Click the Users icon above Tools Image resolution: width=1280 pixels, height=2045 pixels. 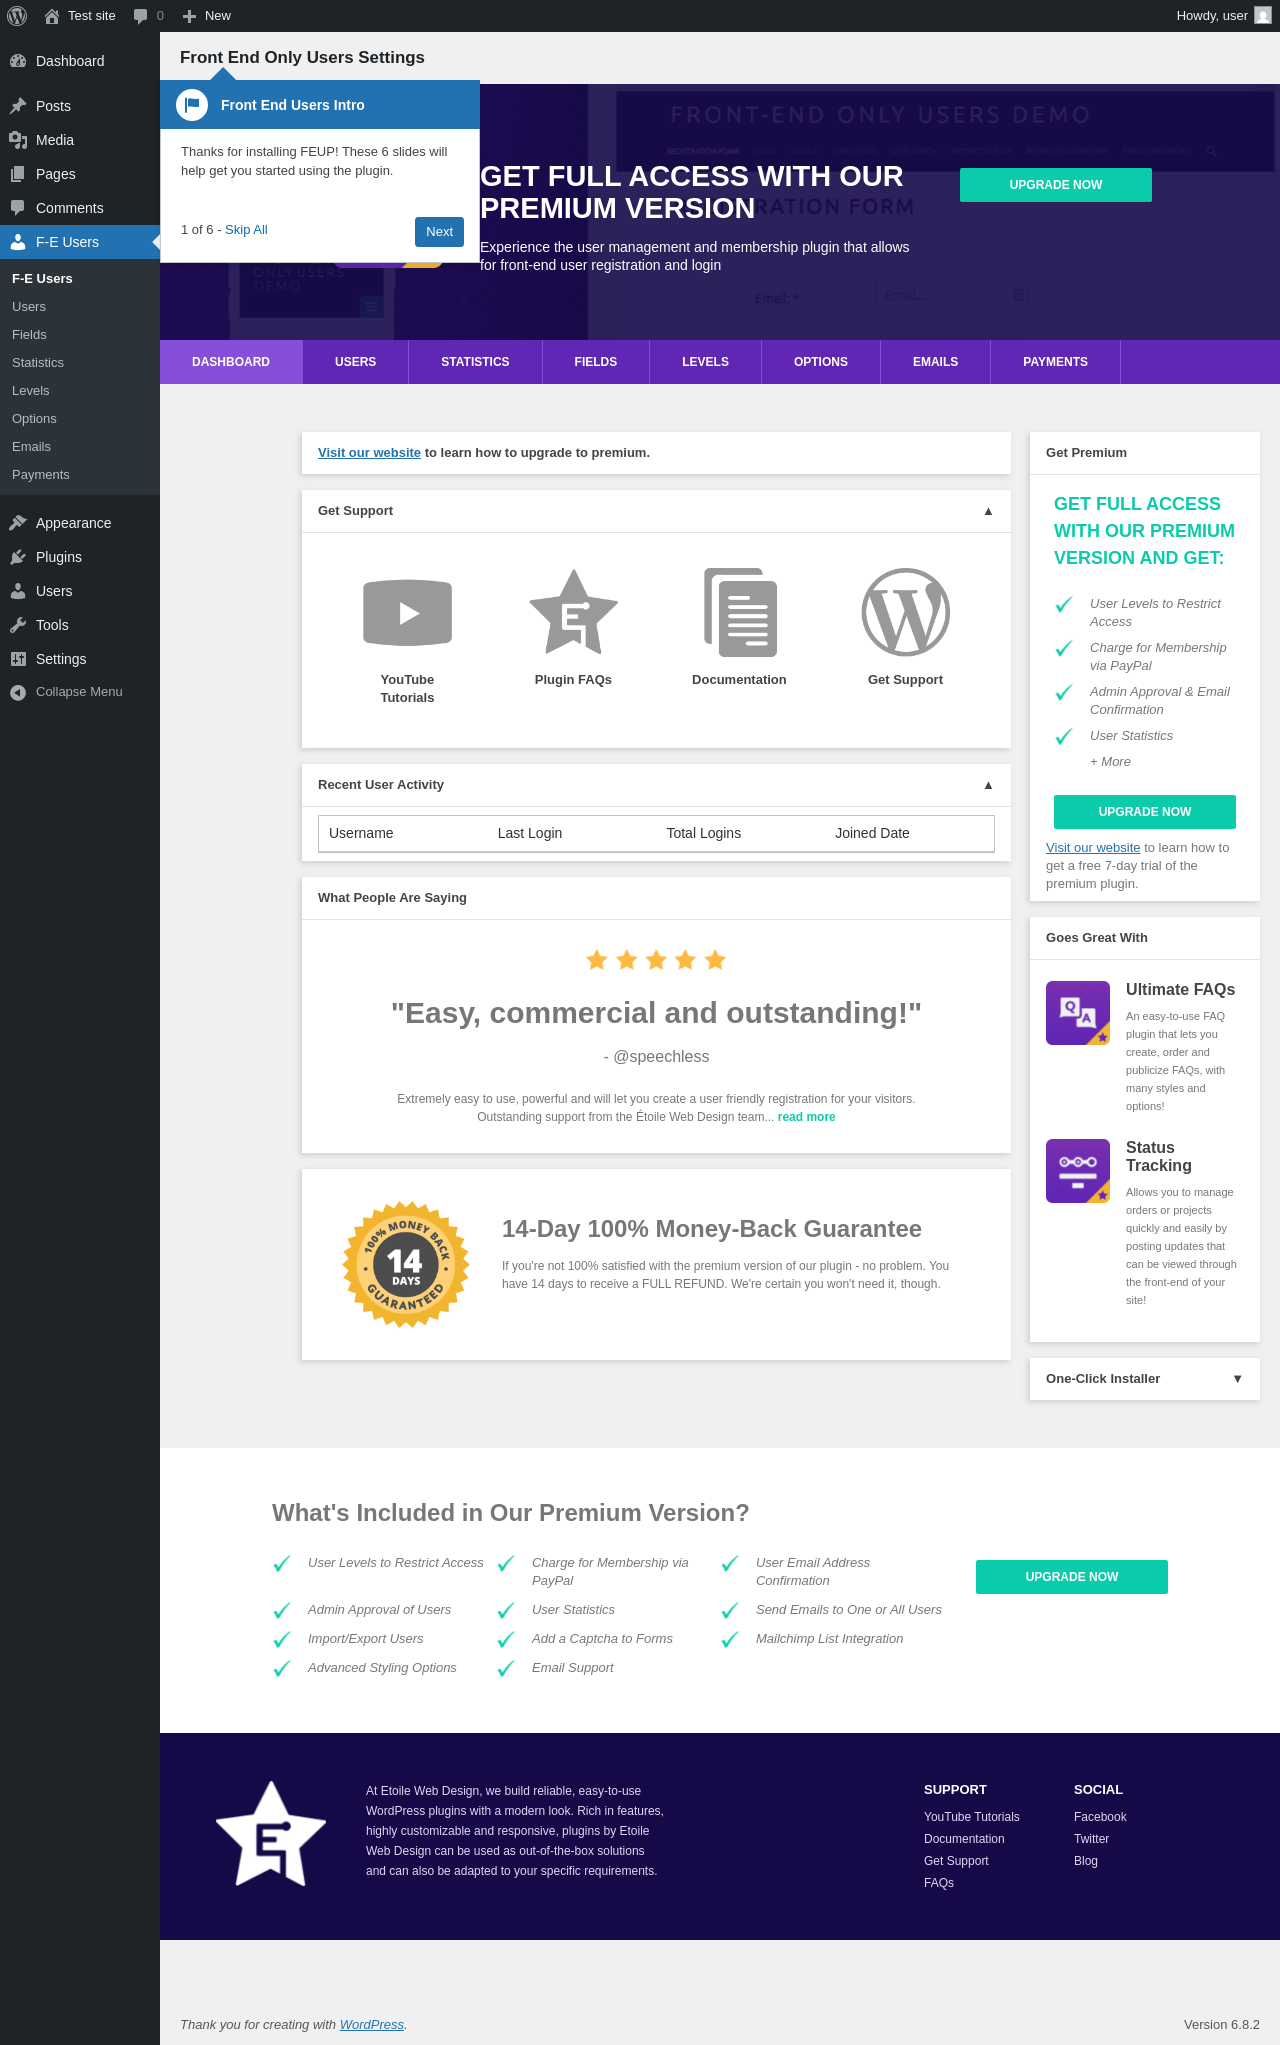point(18,591)
